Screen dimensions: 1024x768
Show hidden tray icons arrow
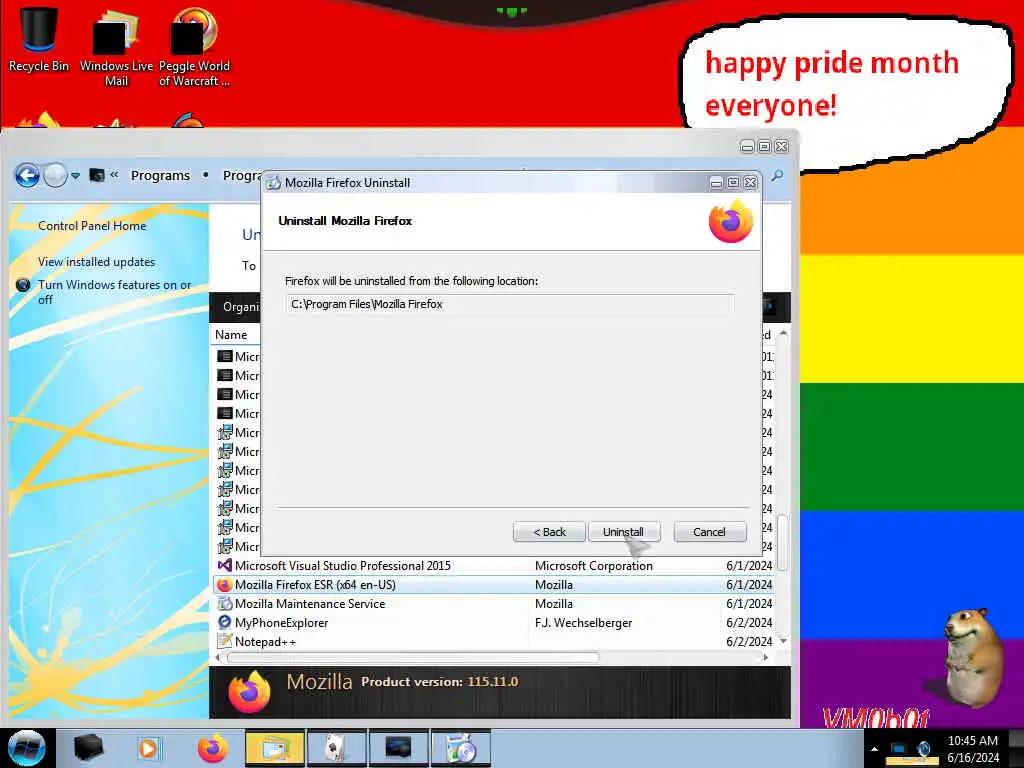click(x=874, y=749)
